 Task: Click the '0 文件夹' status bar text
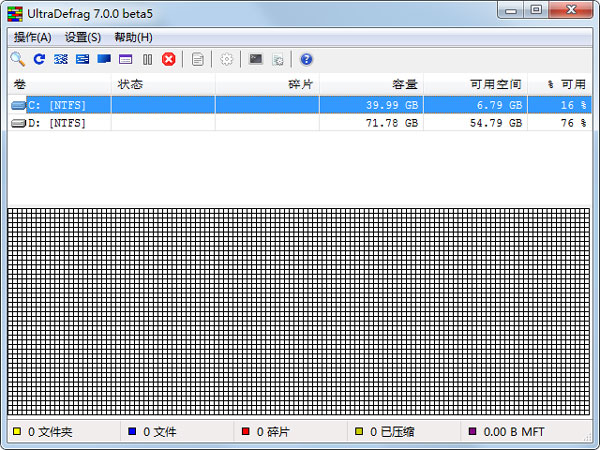pos(50,432)
